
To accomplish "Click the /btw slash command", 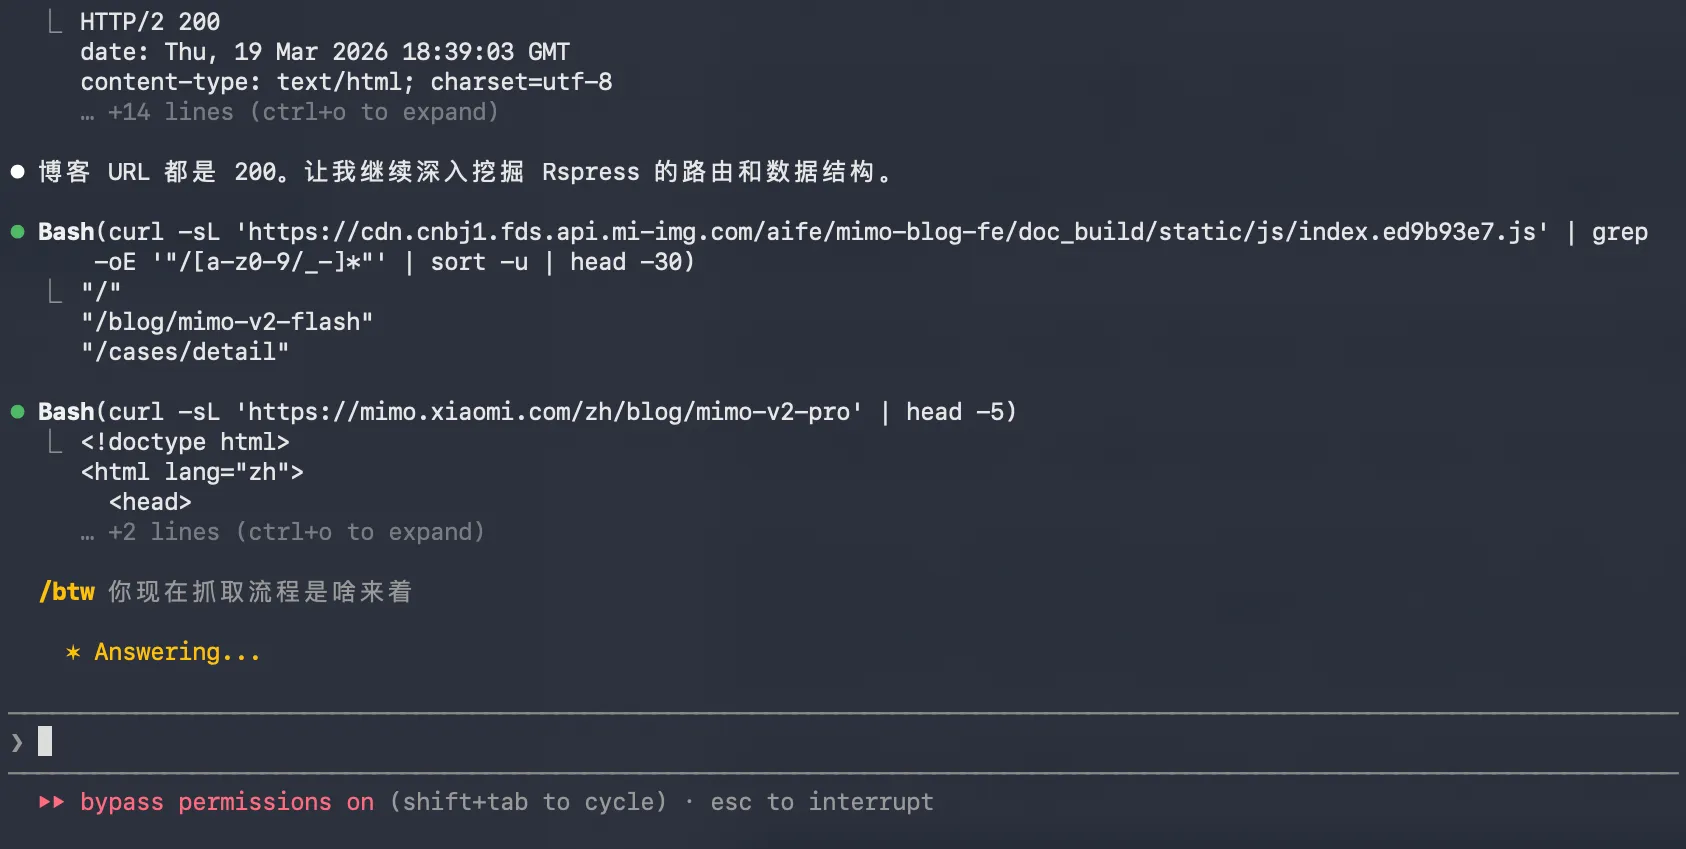I will pyautogui.click(x=67, y=592).
